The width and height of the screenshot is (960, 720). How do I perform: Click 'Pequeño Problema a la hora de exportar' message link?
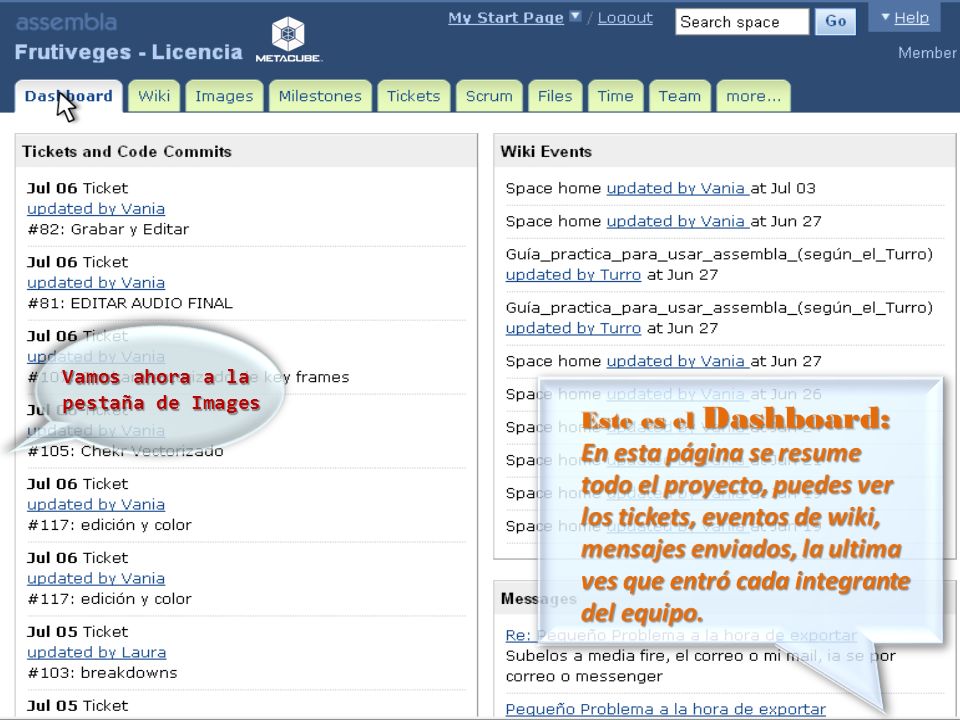[x=666, y=709]
